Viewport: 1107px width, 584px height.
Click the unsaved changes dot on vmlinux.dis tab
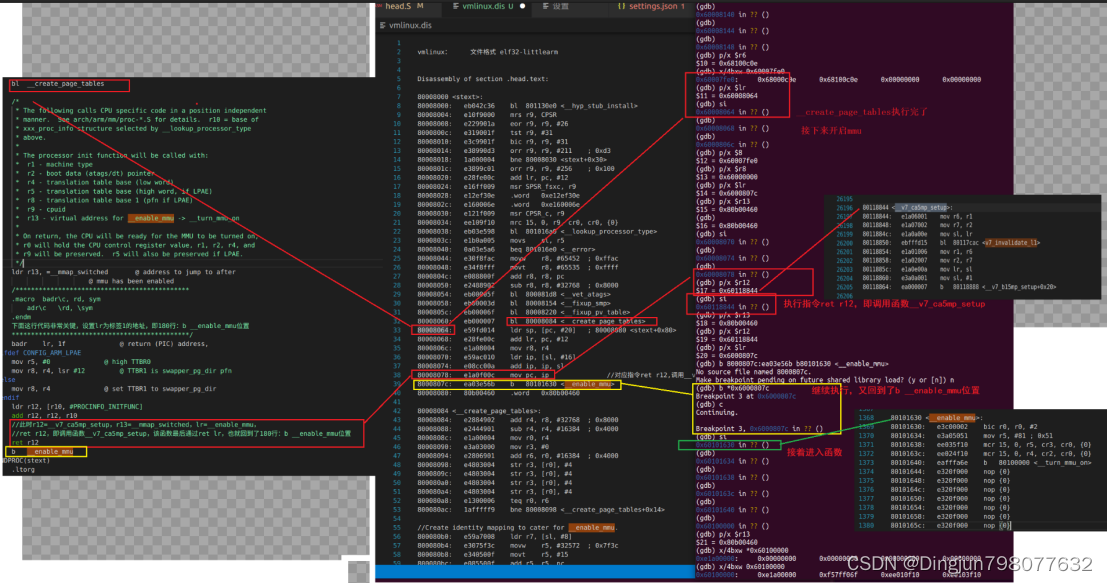click(522, 6)
